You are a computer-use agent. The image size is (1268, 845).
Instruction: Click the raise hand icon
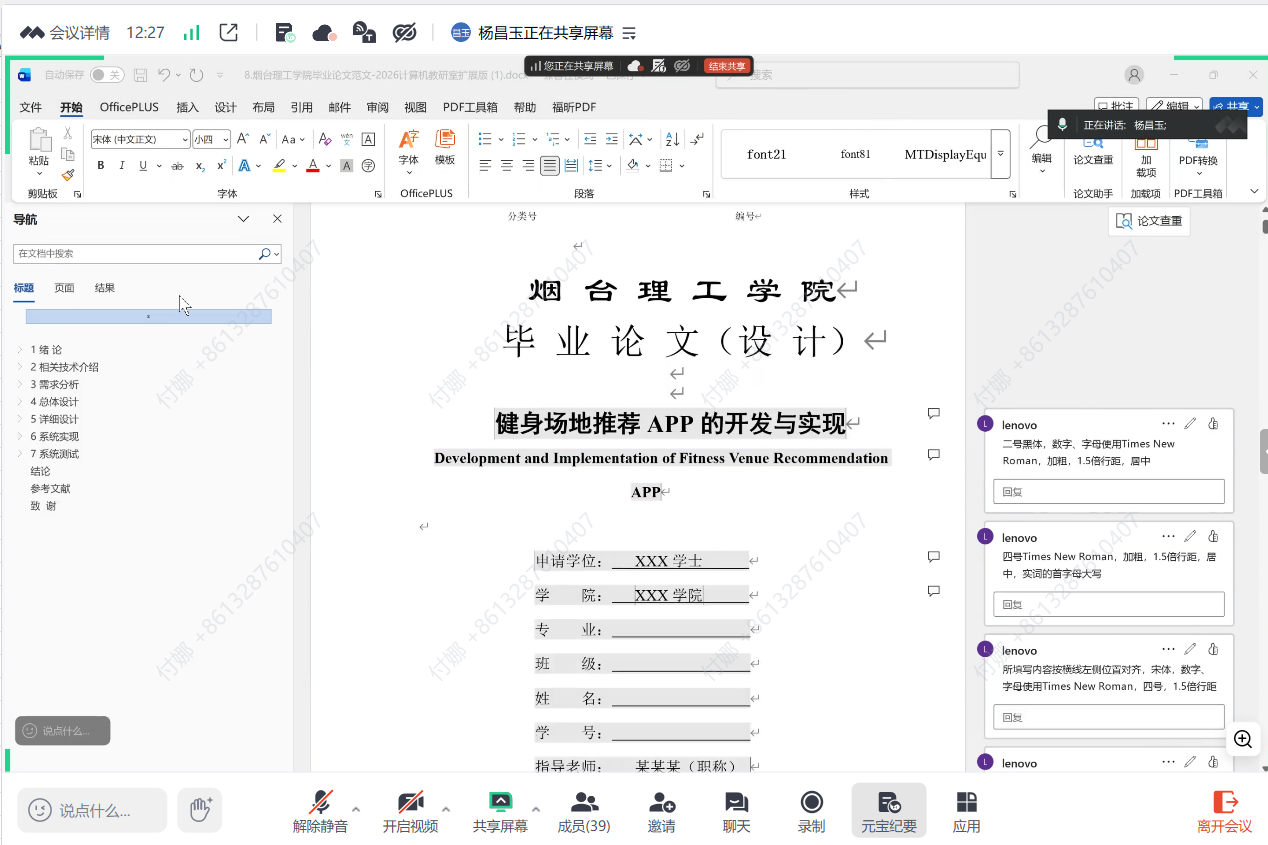click(x=200, y=810)
